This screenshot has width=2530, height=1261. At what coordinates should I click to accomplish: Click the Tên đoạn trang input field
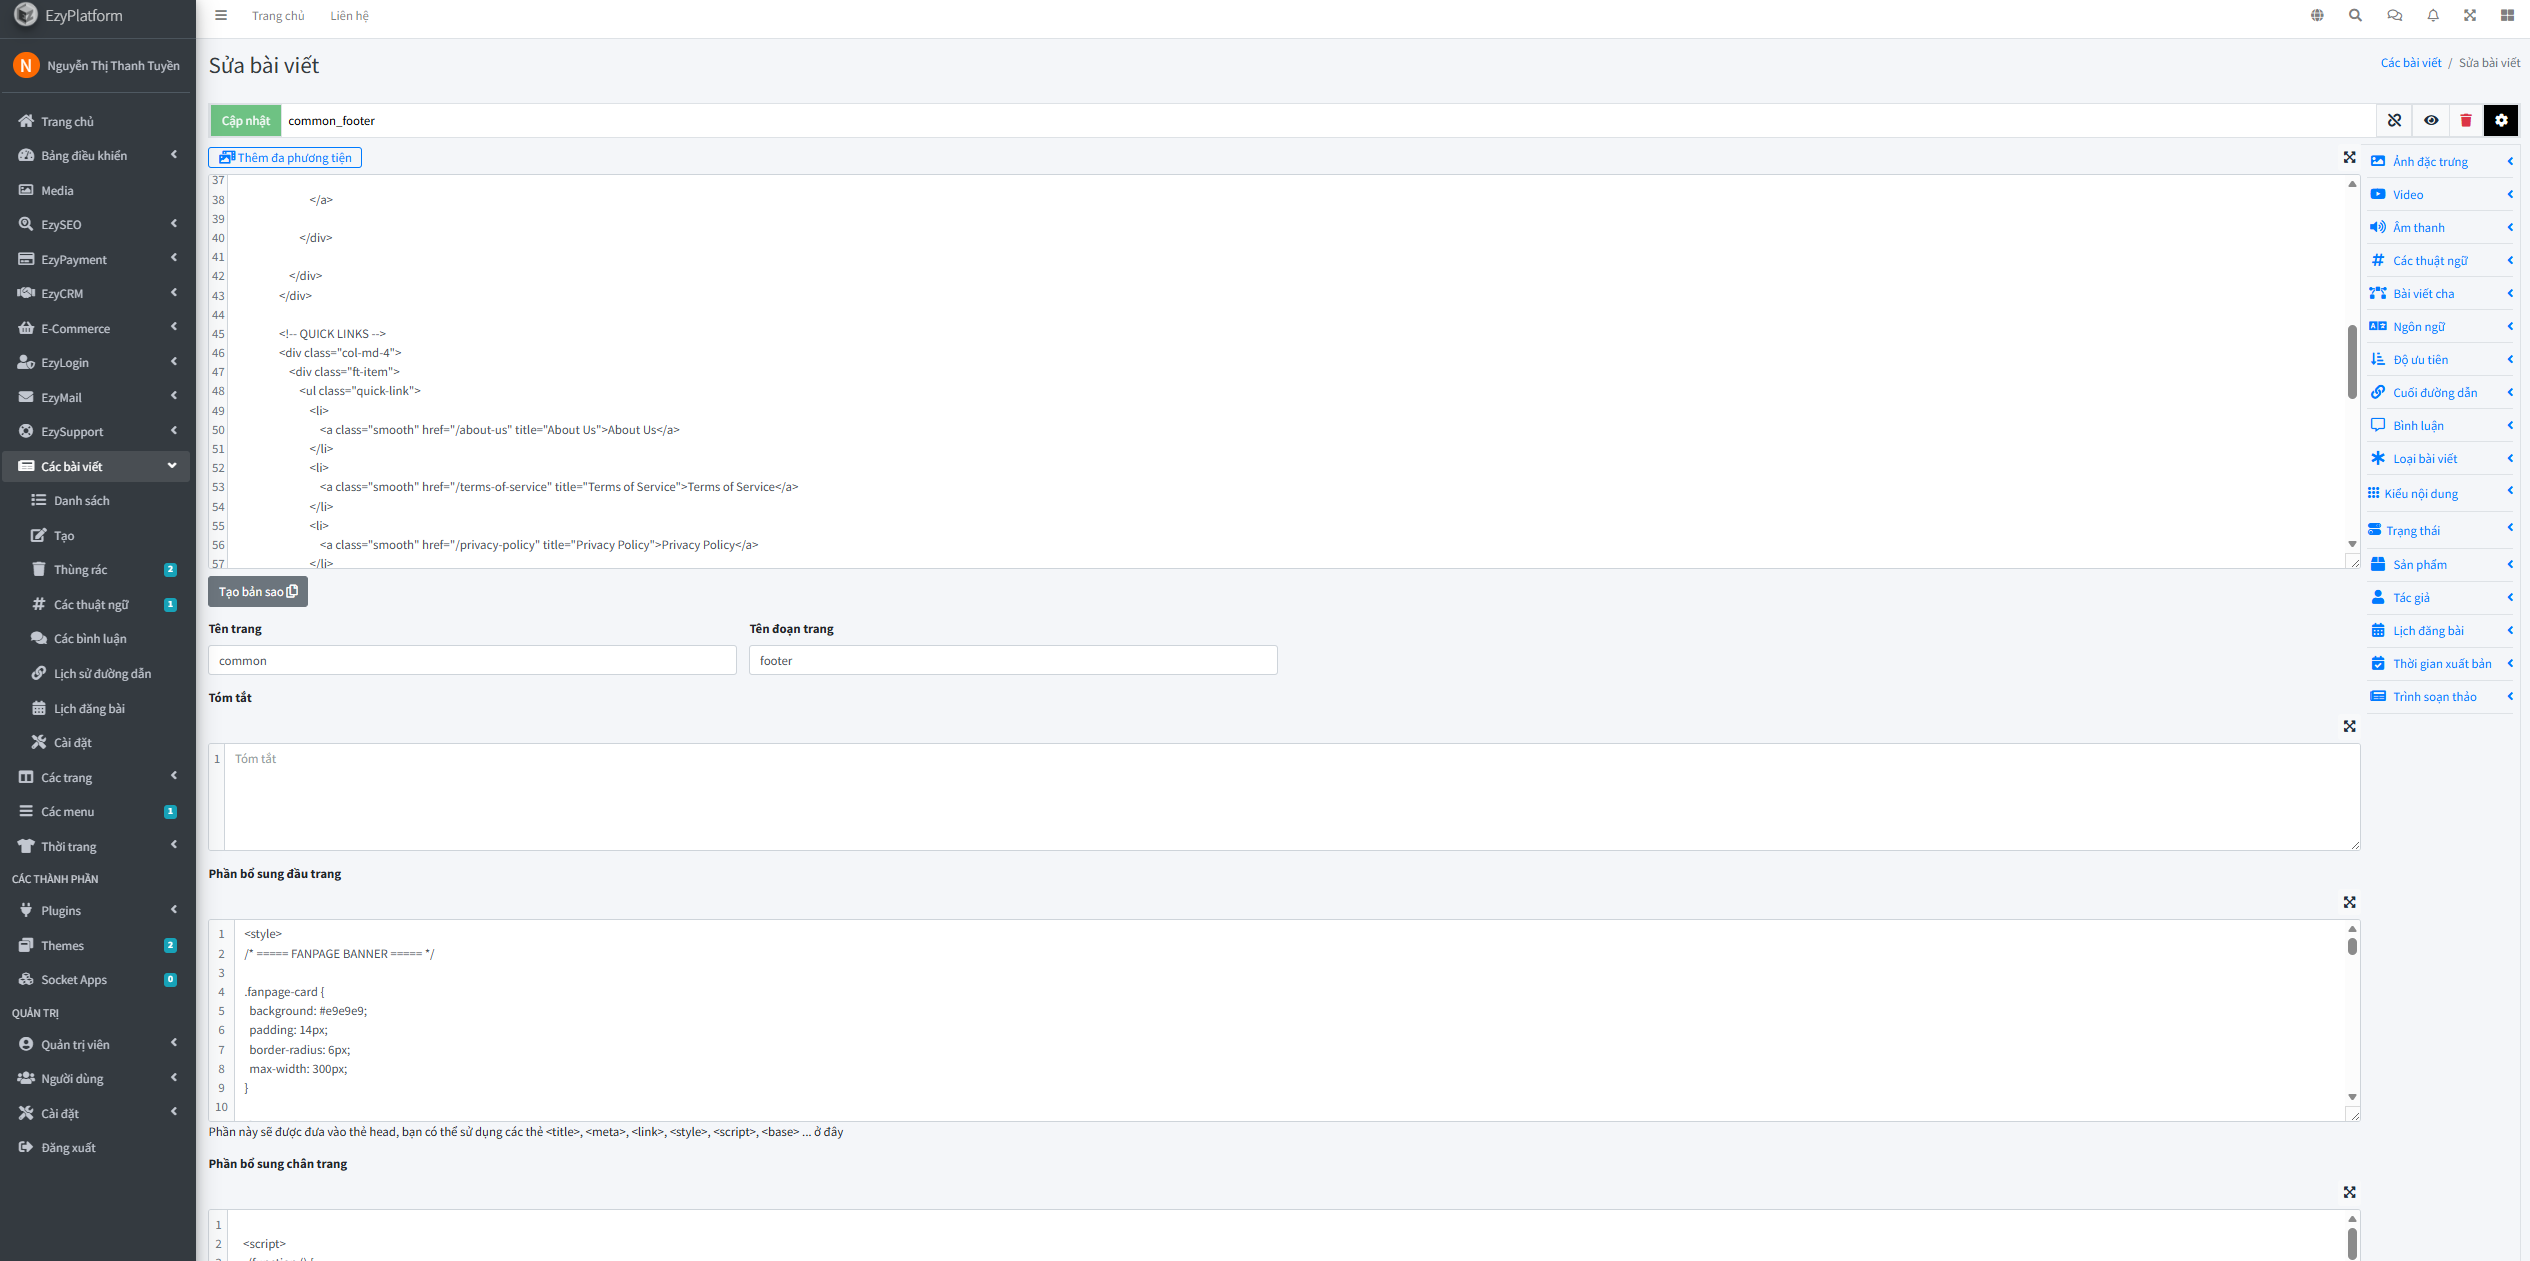coord(1012,660)
